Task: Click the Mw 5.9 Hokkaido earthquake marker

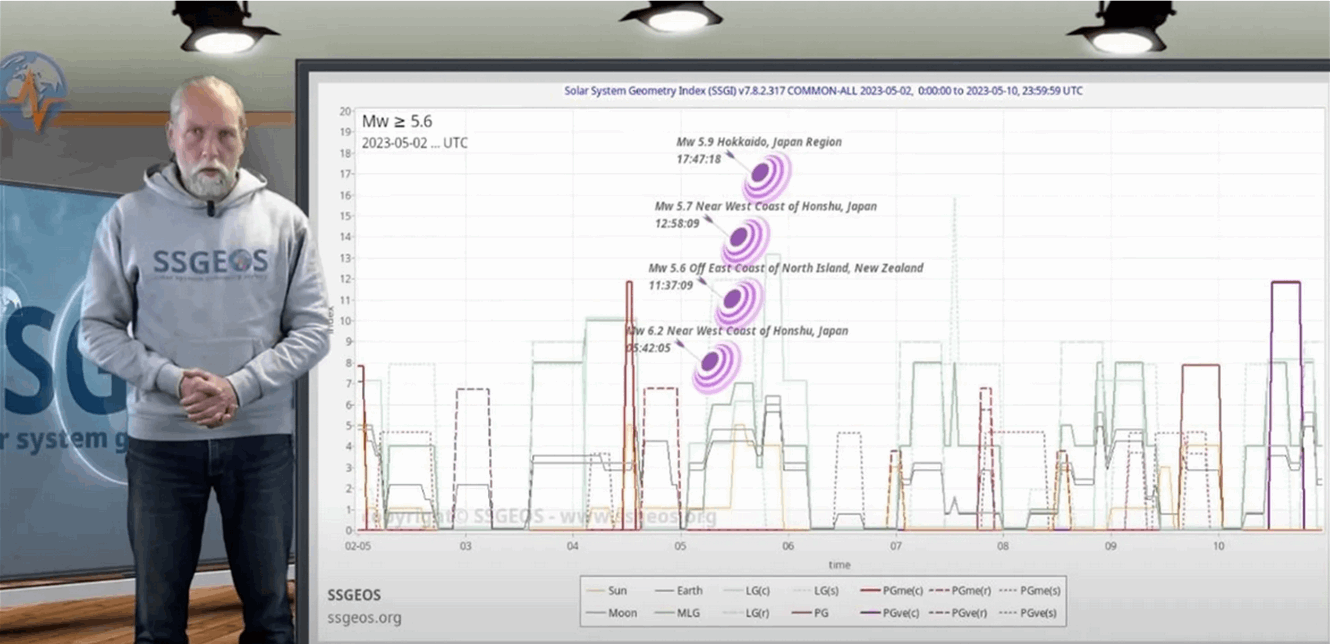Action: 767,177
